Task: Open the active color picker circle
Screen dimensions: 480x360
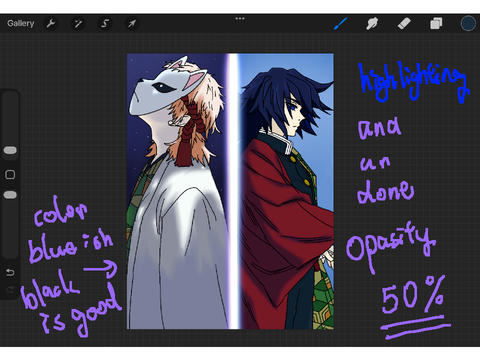Action: click(468, 23)
